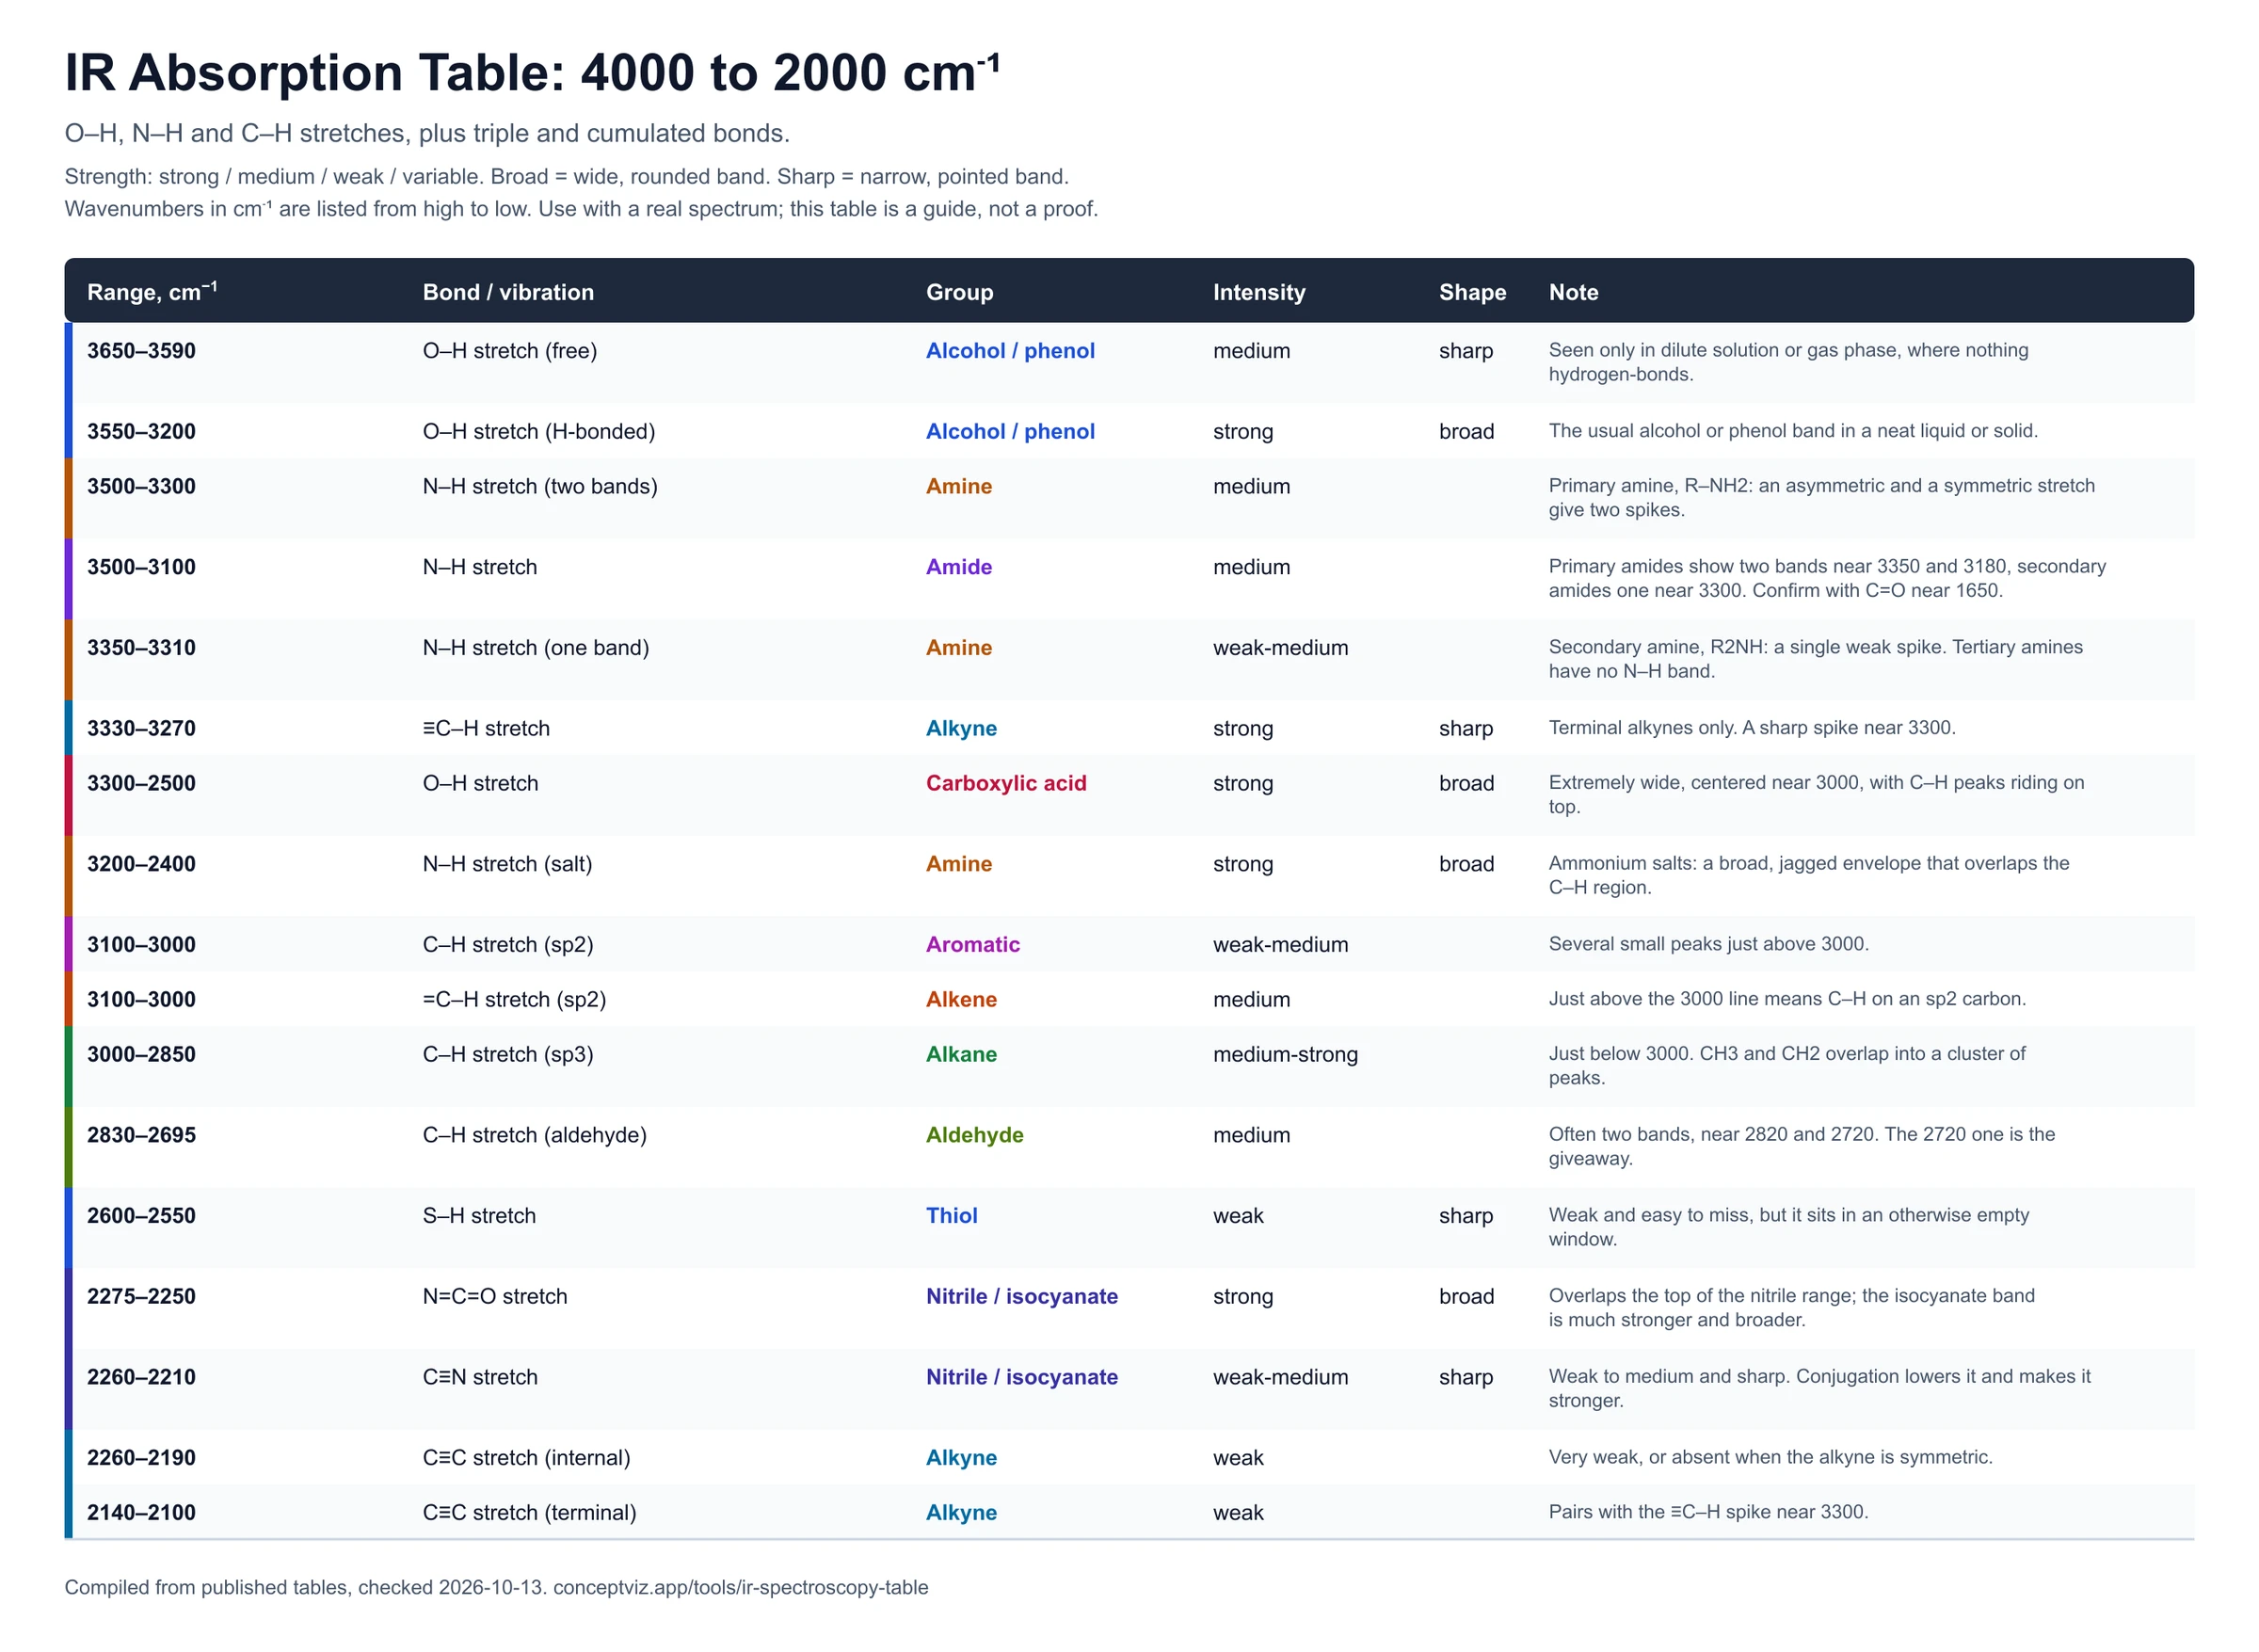
Task: Click the 'Carboxylic acid' group label
Action: tap(1006, 784)
